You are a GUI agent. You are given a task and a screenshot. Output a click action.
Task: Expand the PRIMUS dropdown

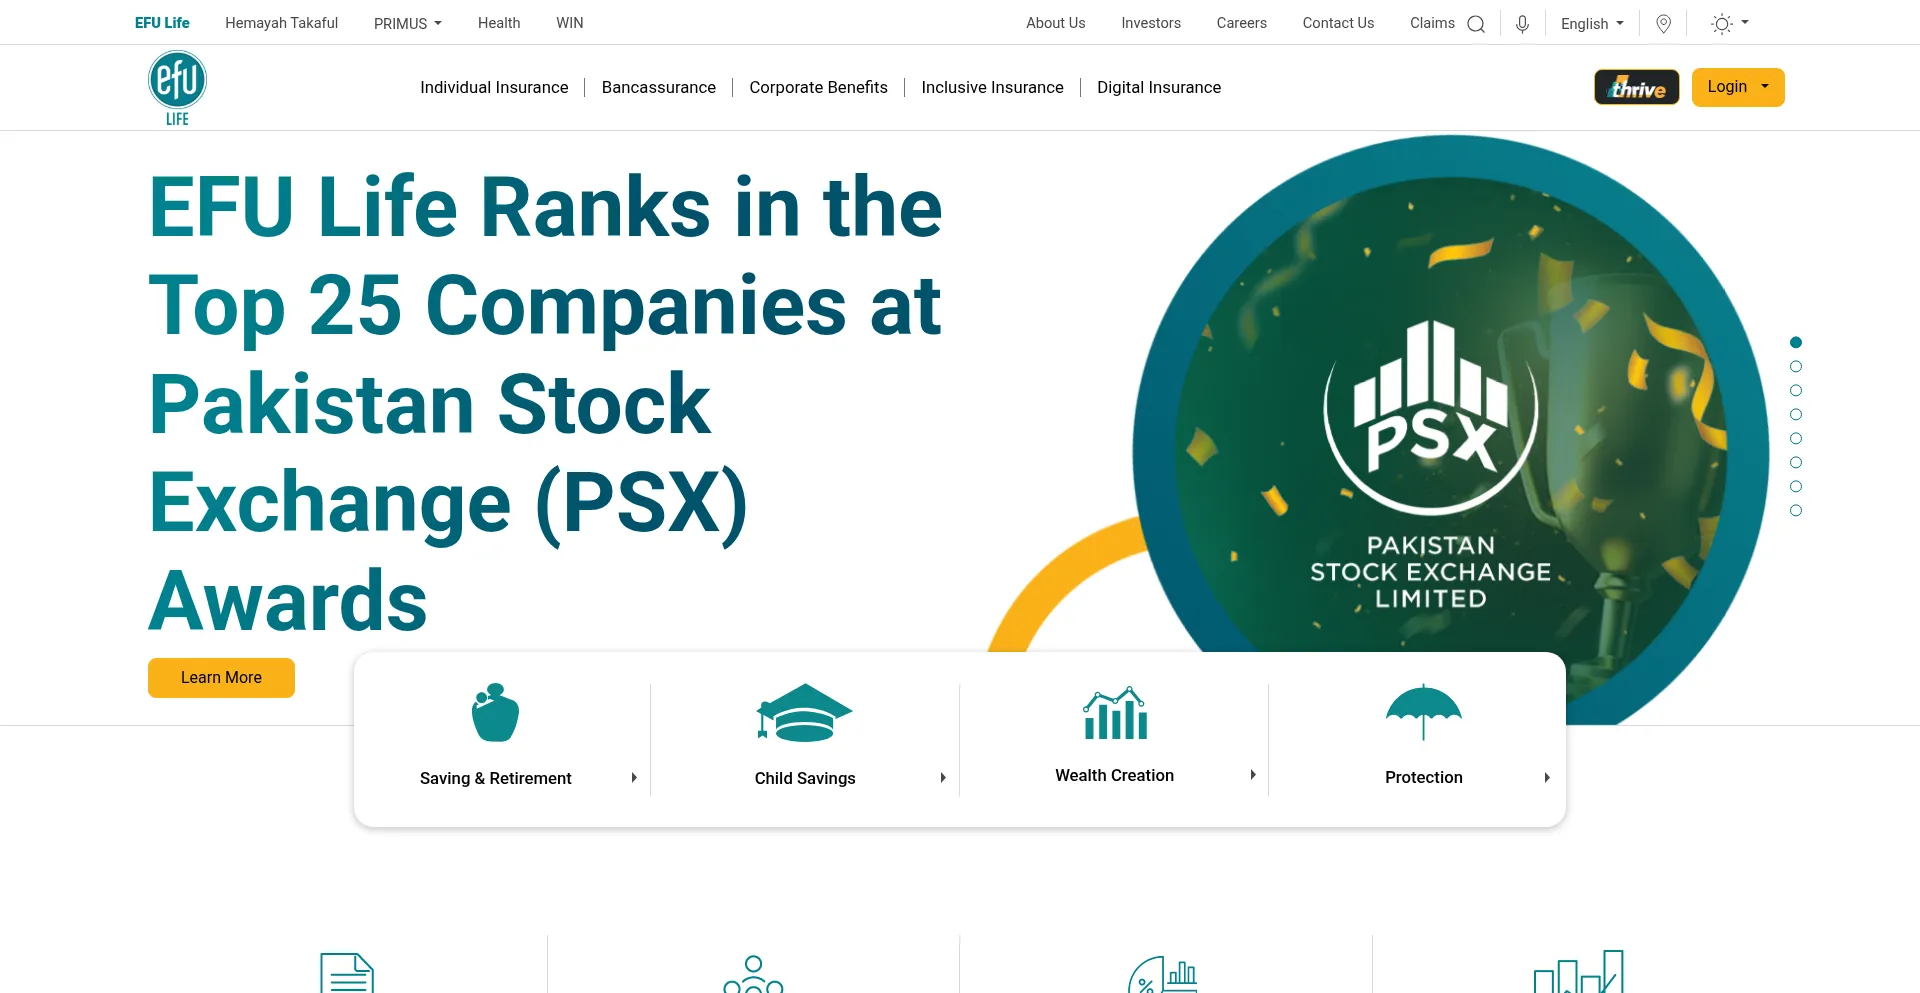[407, 24]
